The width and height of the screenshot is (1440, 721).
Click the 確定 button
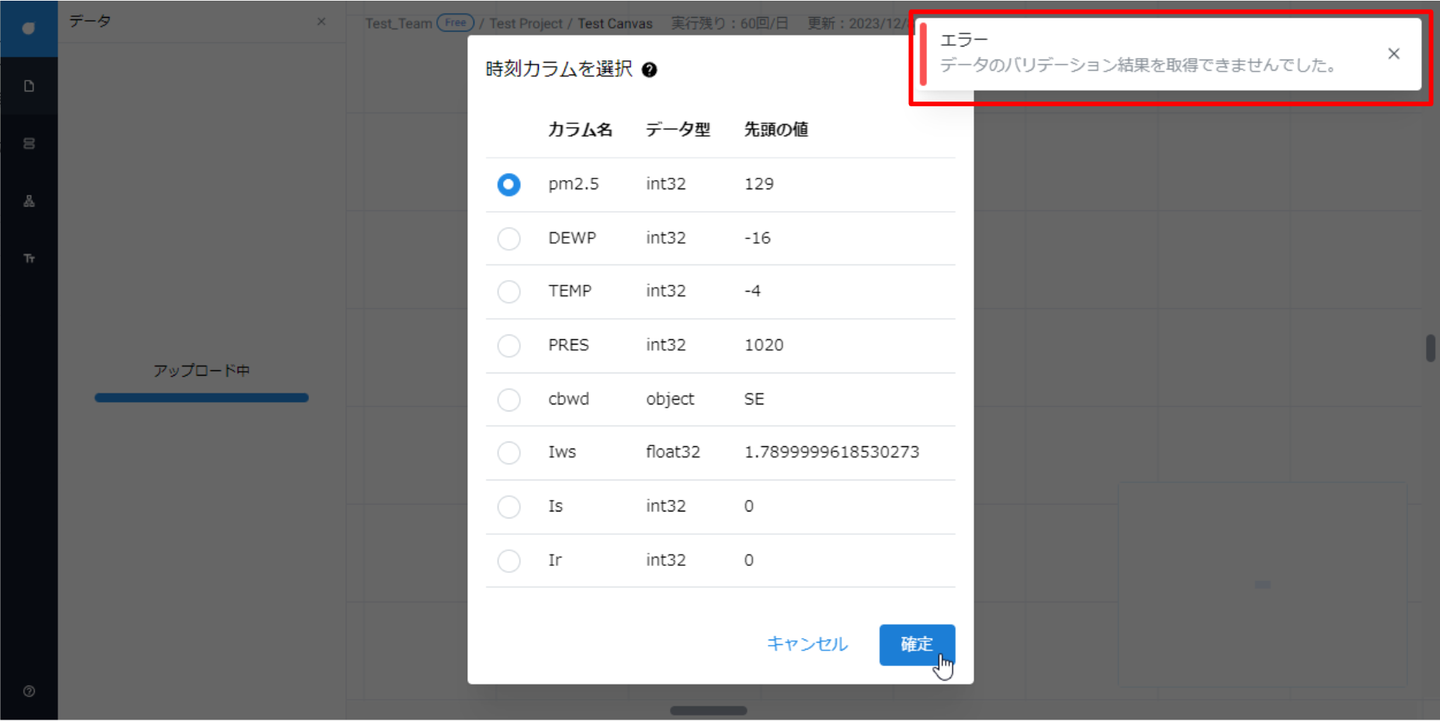pos(917,644)
